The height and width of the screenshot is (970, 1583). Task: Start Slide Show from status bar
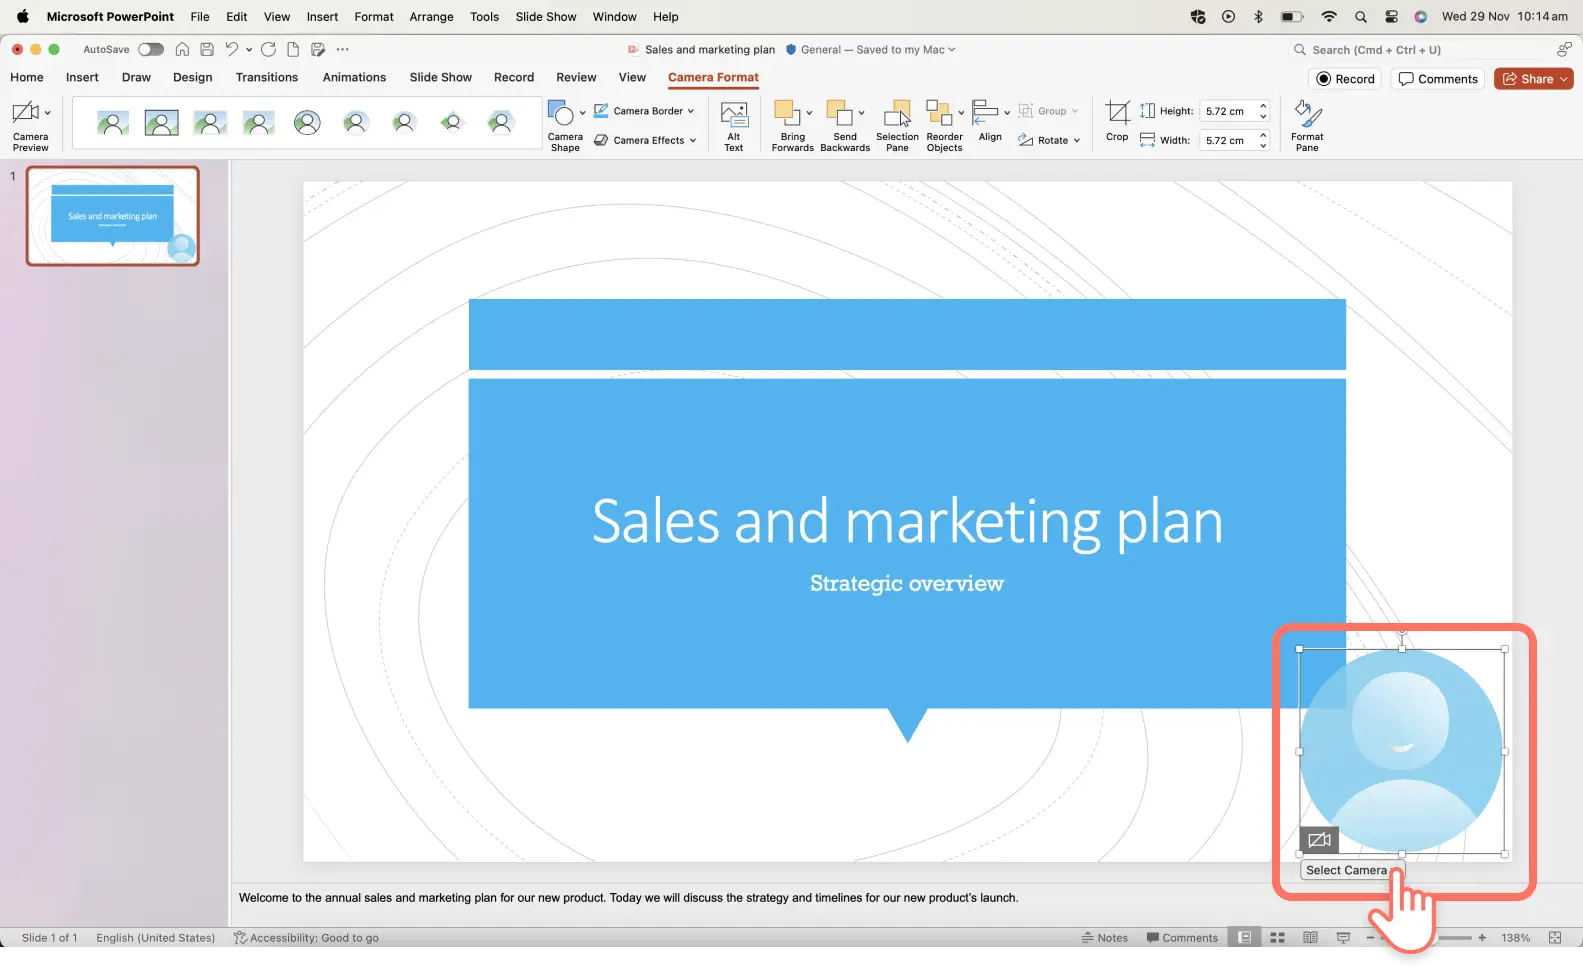[1343, 938]
